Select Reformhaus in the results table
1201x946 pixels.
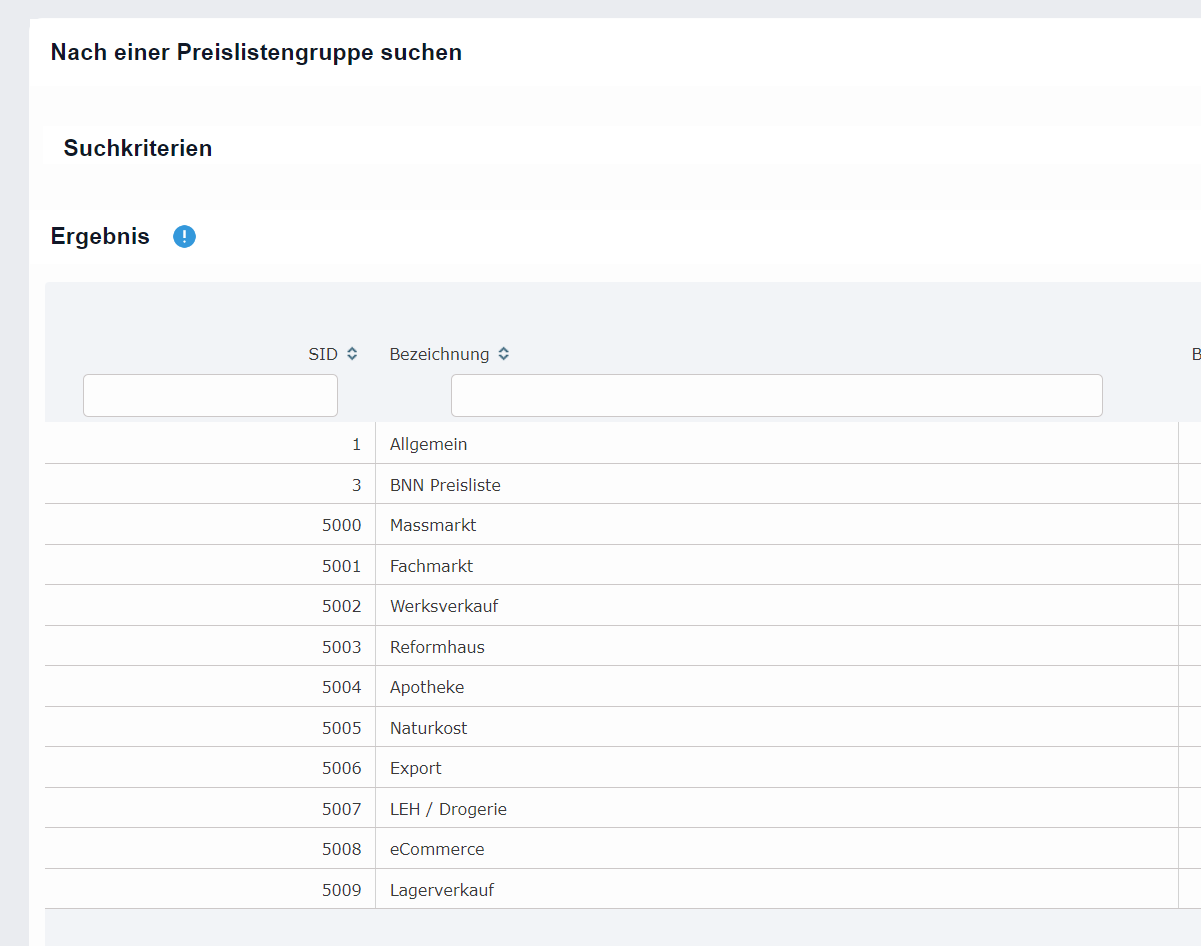[437, 647]
